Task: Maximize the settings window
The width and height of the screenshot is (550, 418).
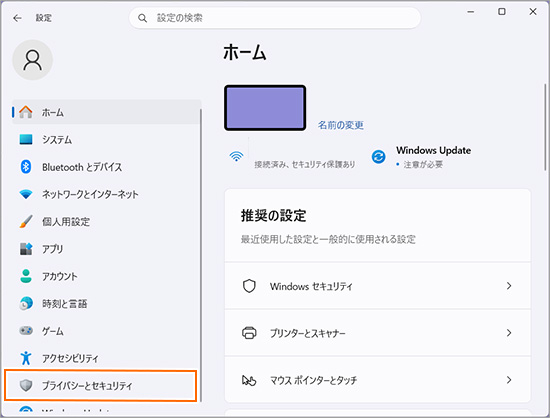Action: (x=502, y=12)
